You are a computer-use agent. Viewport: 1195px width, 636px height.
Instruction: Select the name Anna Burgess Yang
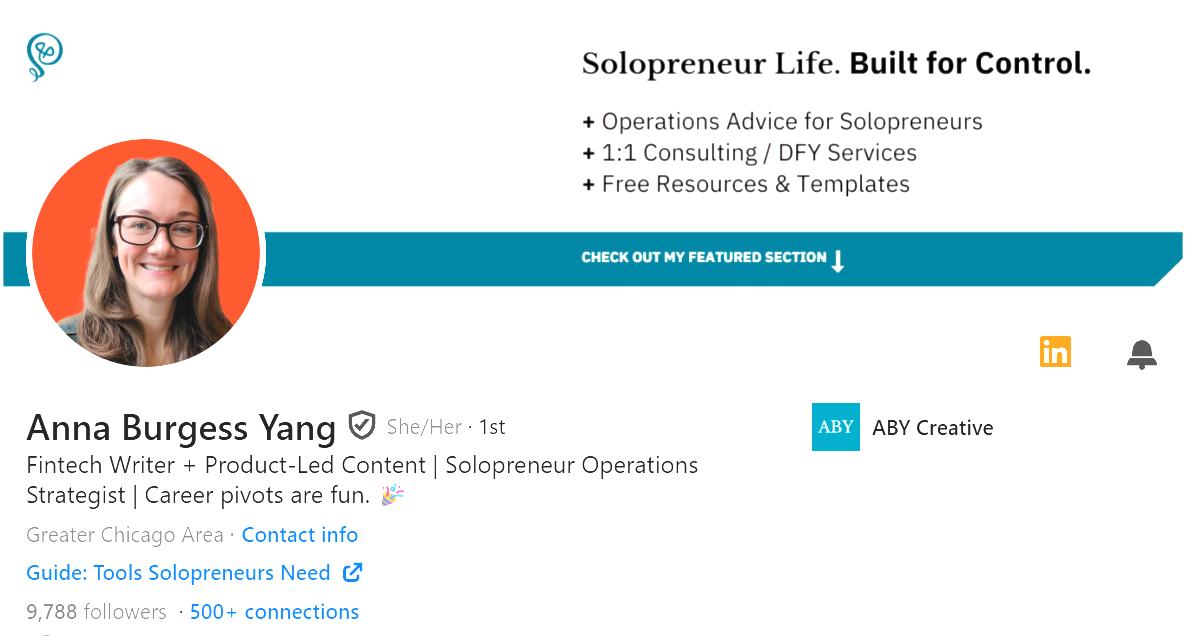181,428
